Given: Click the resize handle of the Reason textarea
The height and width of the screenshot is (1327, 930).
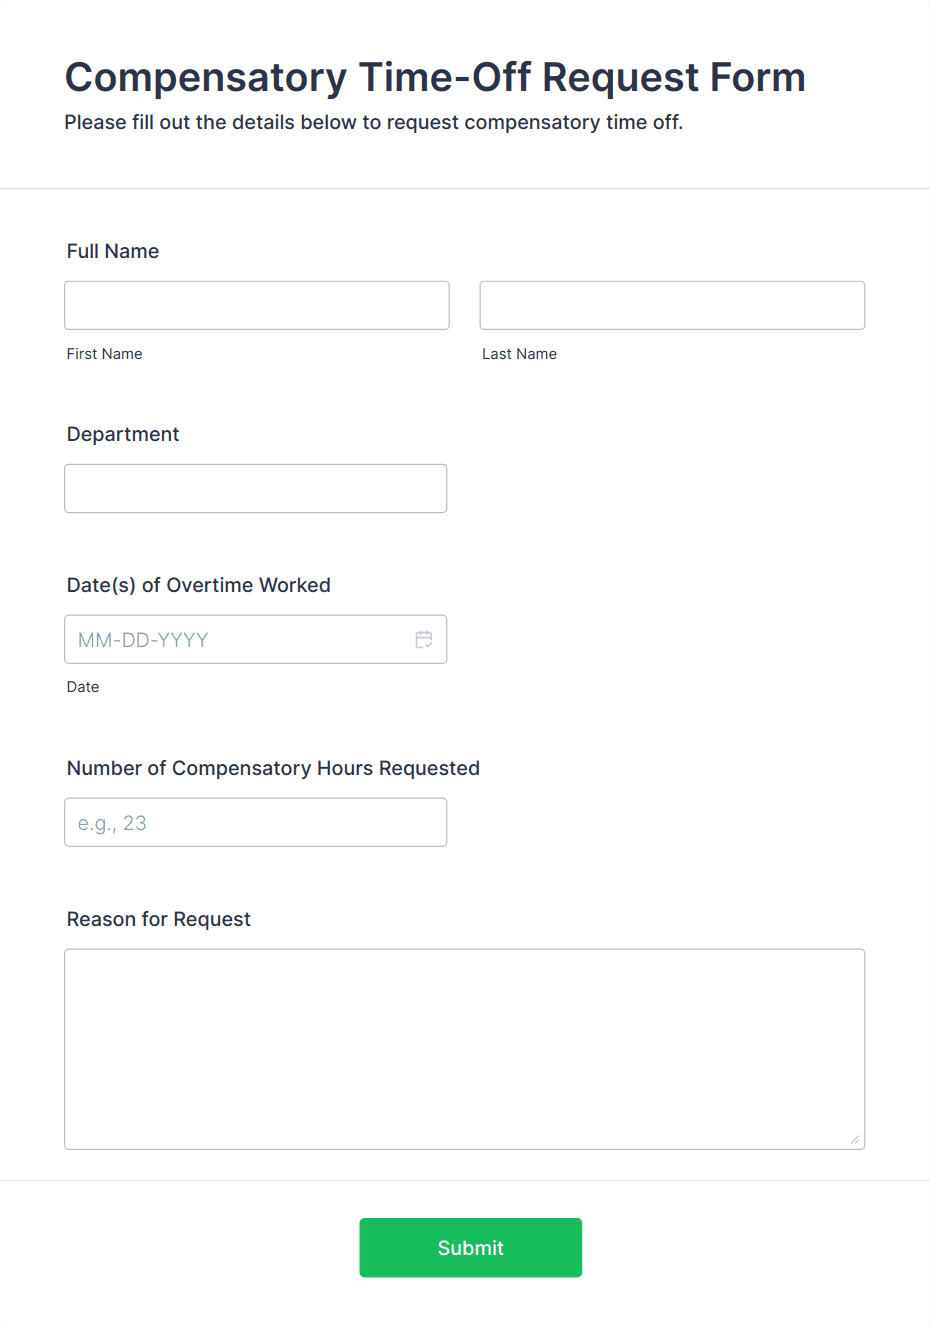Looking at the screenshot, I should pyautogui.click(x=855, y=1138).
